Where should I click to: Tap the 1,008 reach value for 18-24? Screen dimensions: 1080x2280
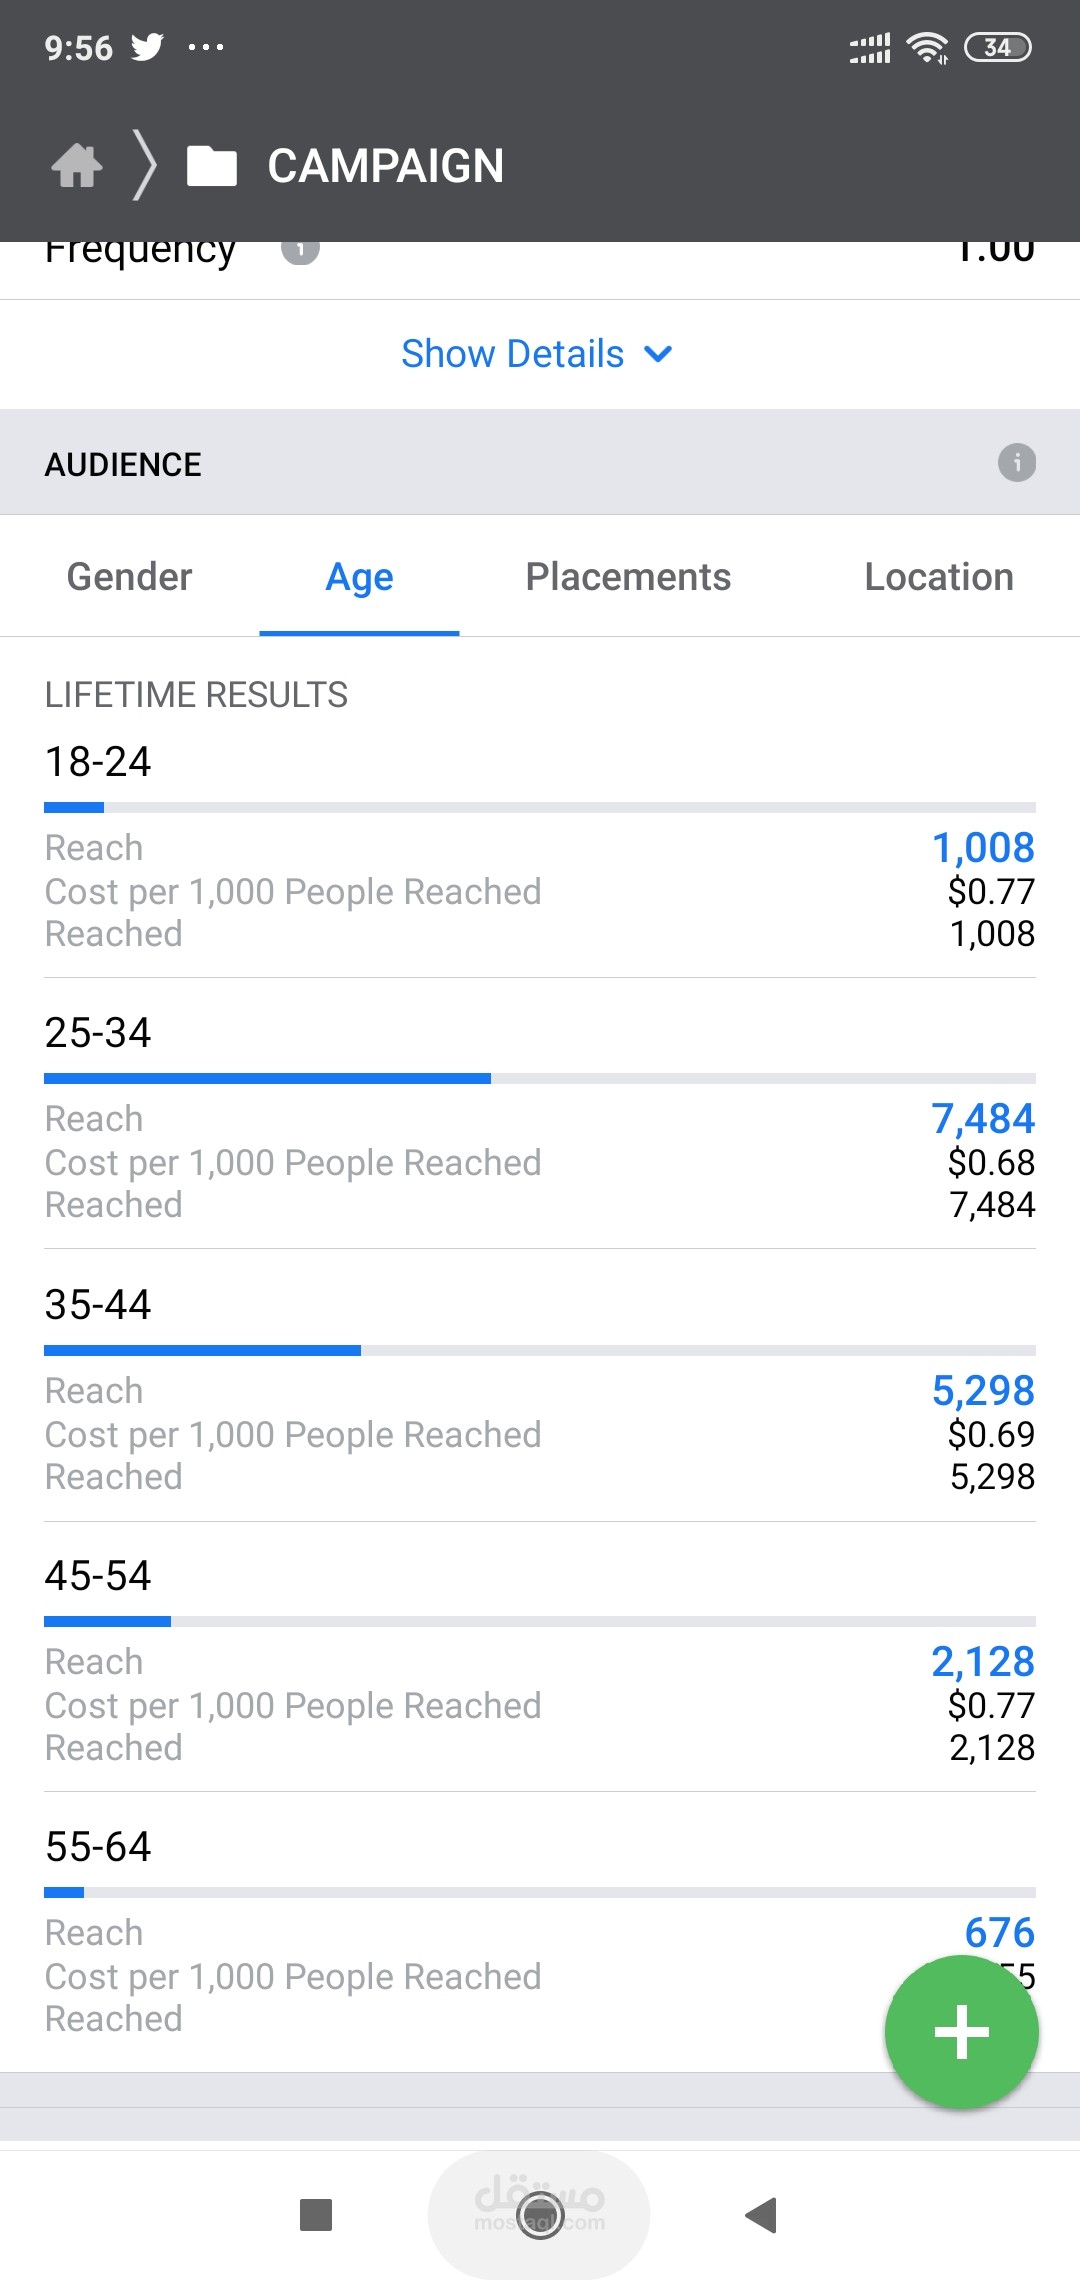click(982, 848)
